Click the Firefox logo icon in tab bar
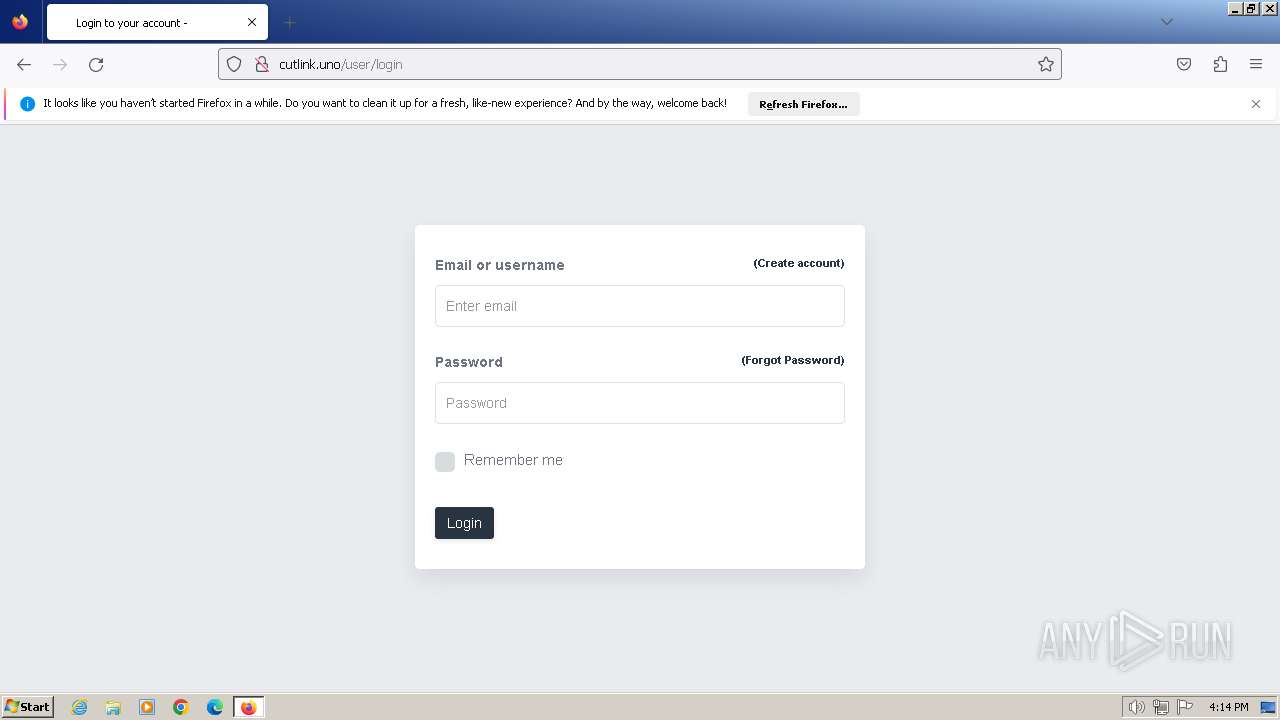1280x720 pixels. (20, 22)
